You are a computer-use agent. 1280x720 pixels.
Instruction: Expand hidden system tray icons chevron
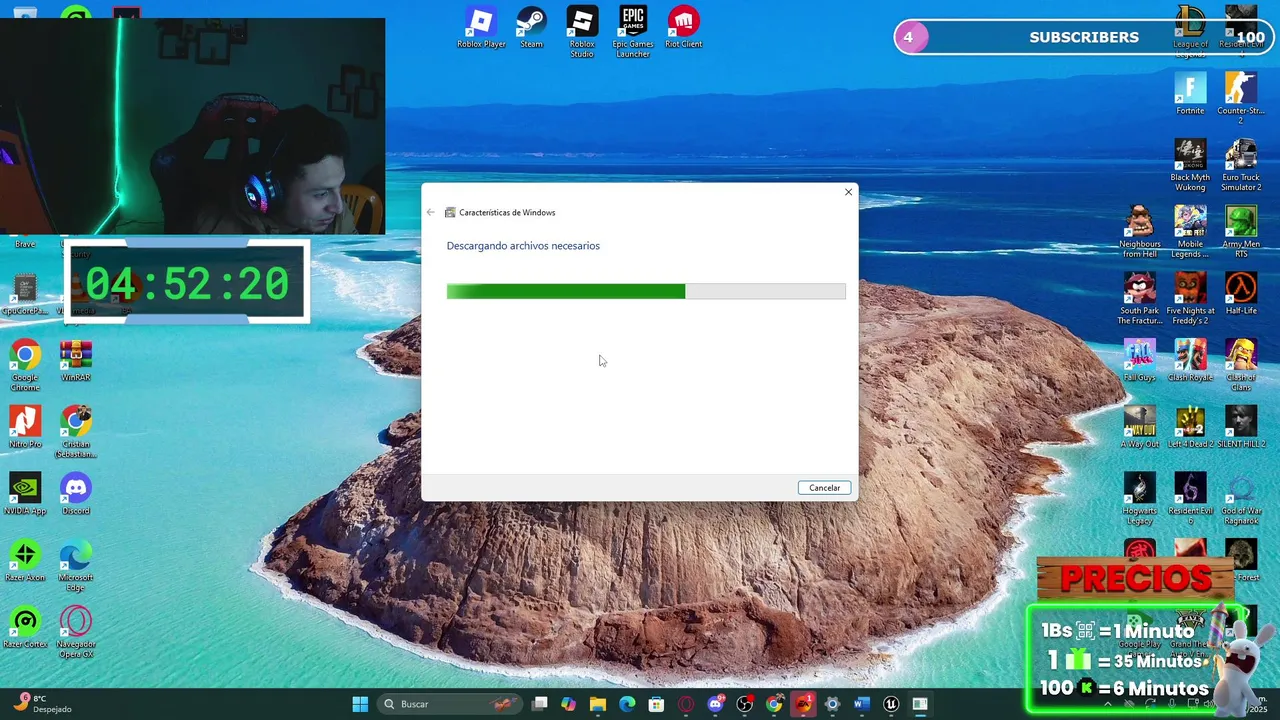1107,704
